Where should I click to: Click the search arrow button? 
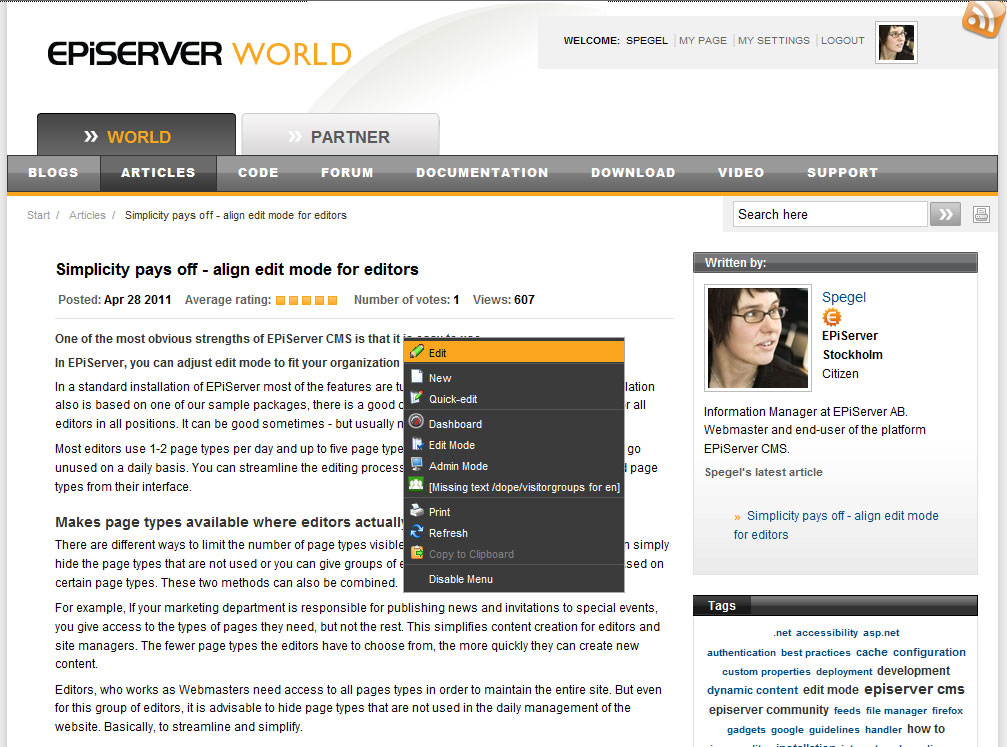point(945,214)
